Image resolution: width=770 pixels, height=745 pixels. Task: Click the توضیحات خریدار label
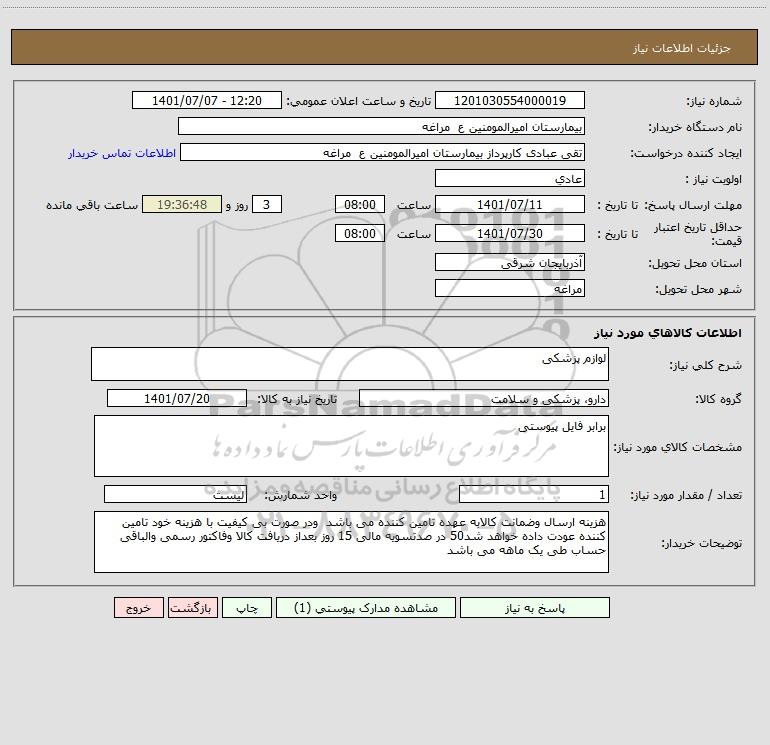tap(701, 543)
